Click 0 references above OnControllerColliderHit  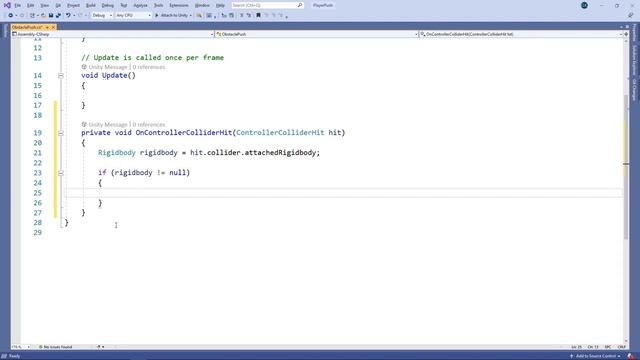(x=149, y=124)
